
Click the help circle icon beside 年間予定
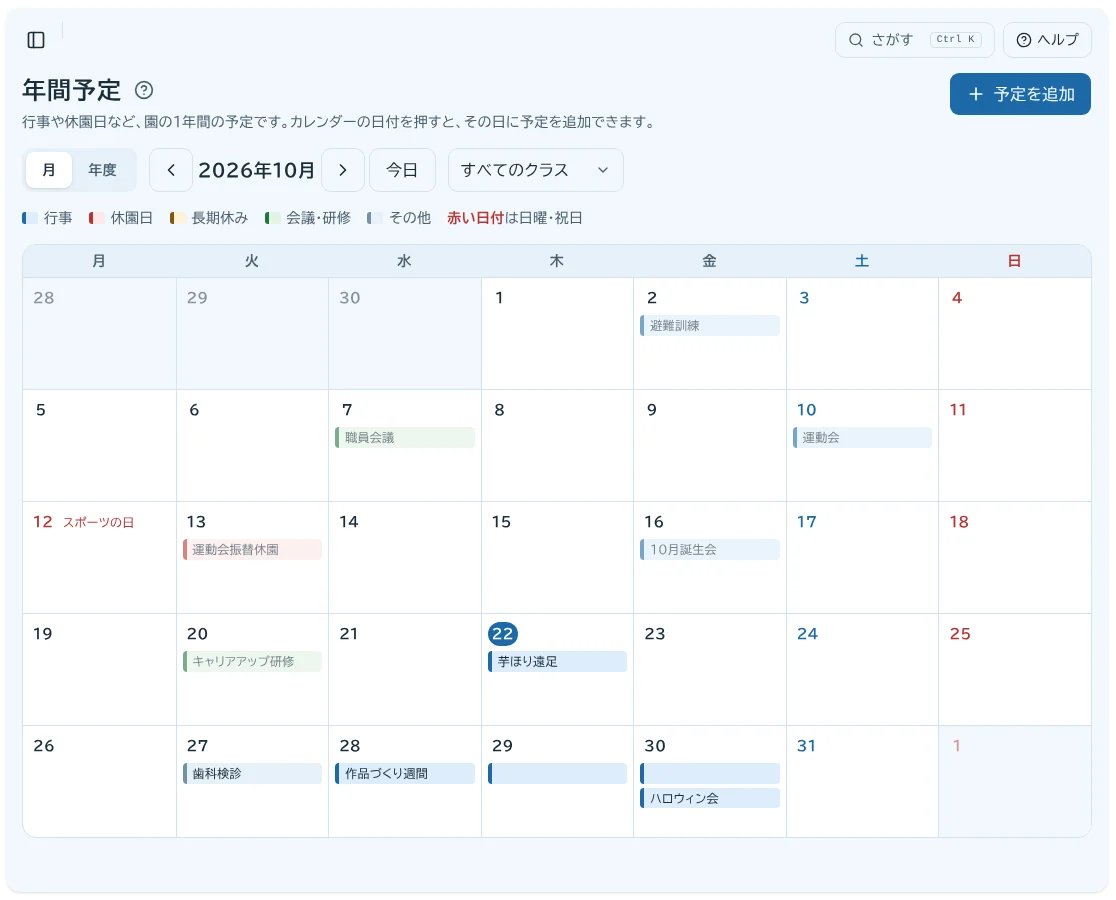pyautogui.click(x=144, y=90)
